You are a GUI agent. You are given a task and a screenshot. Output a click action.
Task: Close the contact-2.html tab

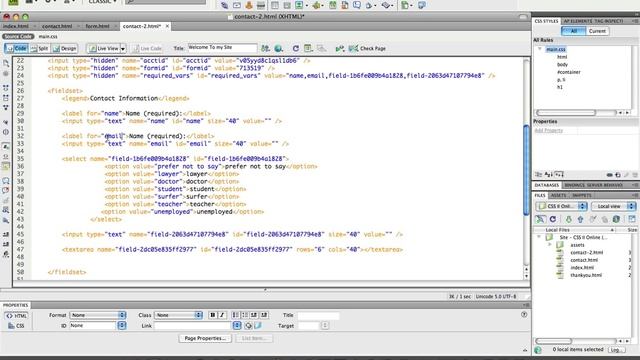pos(167,26)
